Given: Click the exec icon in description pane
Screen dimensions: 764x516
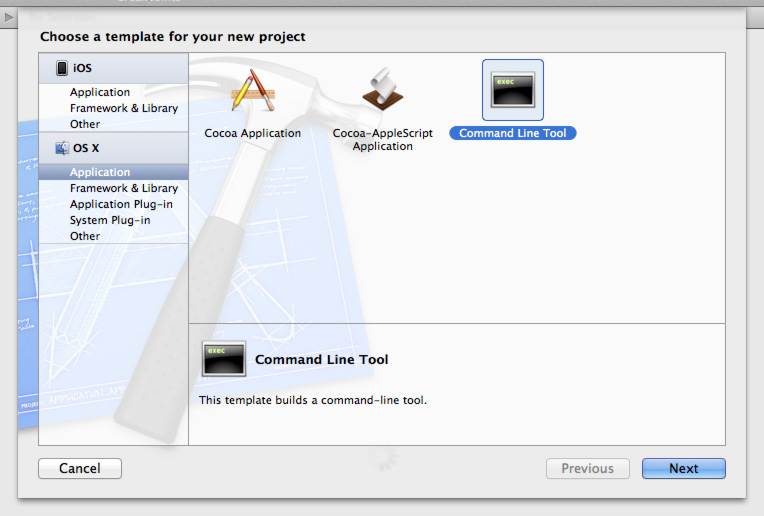Looking at the screenshot, I should [x=224, y=359].
